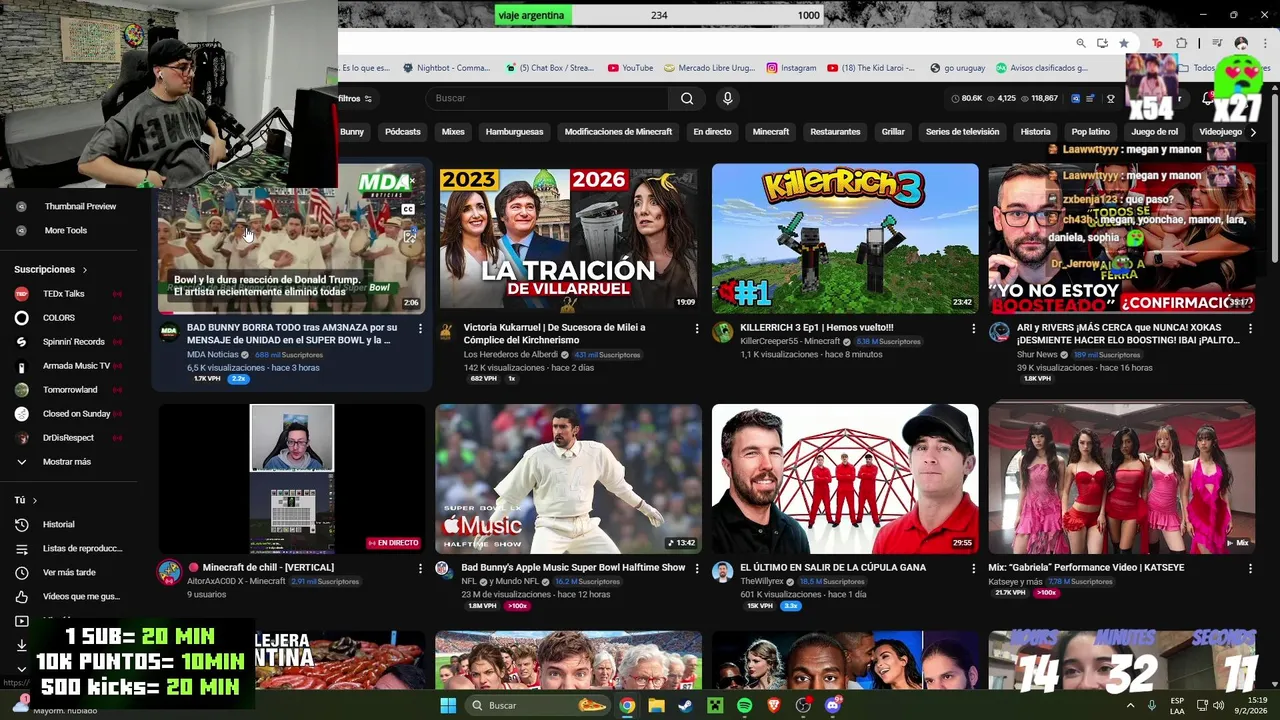Expand Mostrar más subscriptions
This screenshot has width=1280, height=720.
[68, 461]
